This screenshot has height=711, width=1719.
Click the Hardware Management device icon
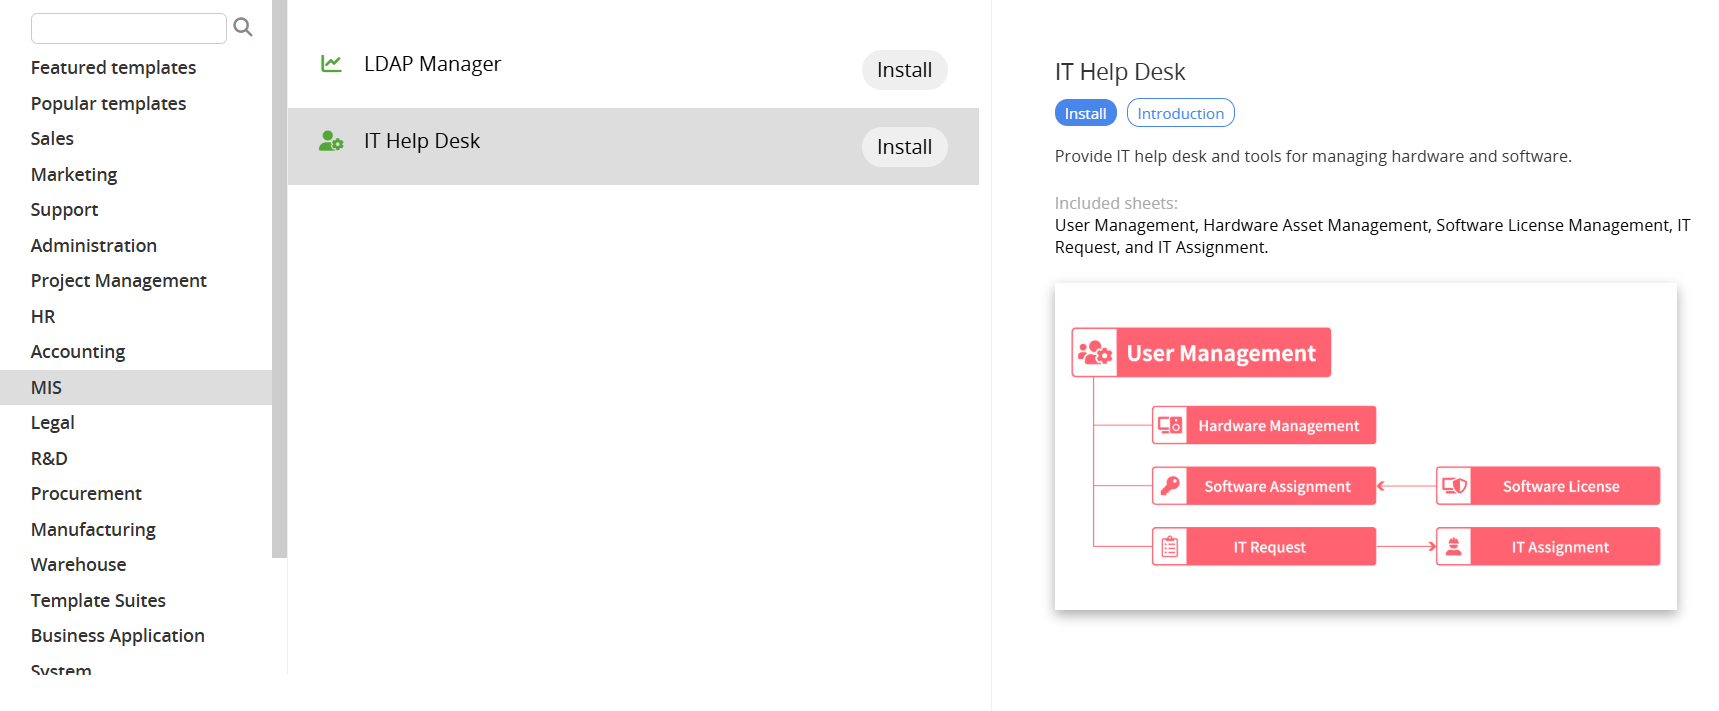point(1170,426)
